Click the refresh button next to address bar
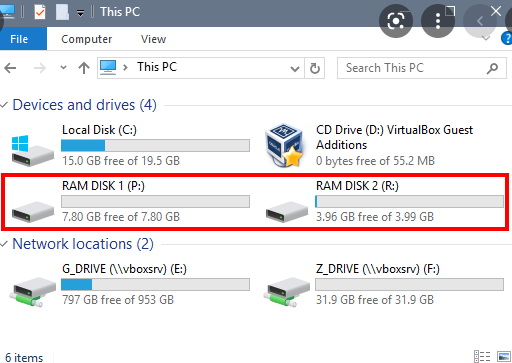The height and width of the screenshot is (363, 512). [x=315, y=68]
